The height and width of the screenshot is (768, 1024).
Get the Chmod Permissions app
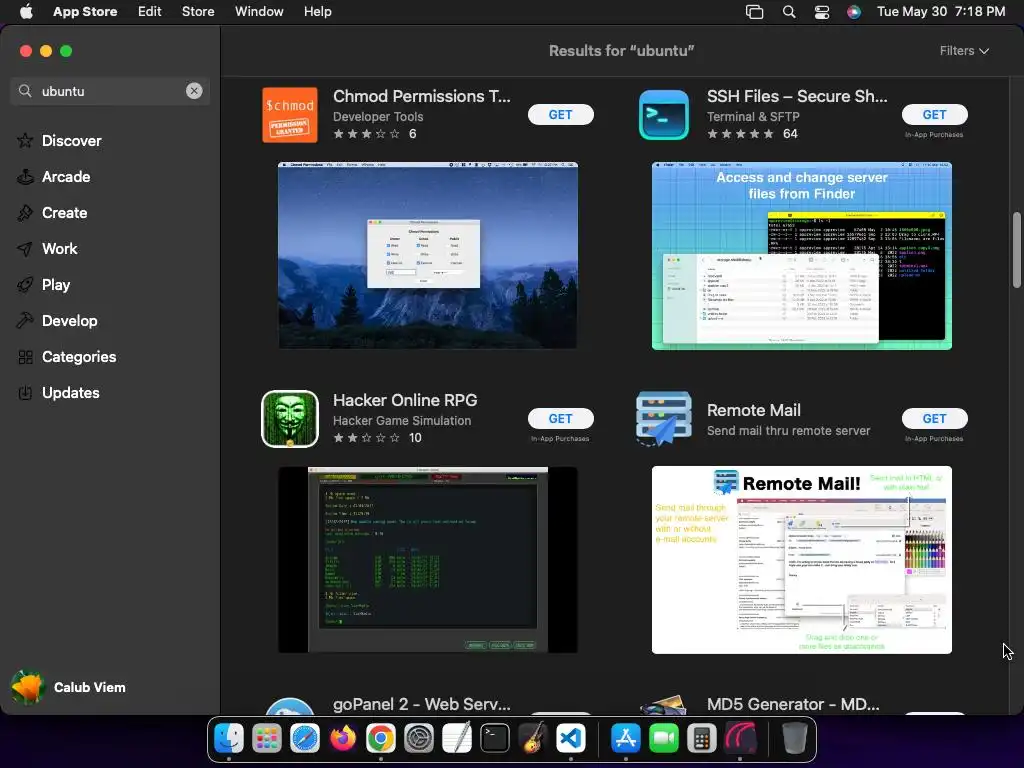click(x=560, y=114)
